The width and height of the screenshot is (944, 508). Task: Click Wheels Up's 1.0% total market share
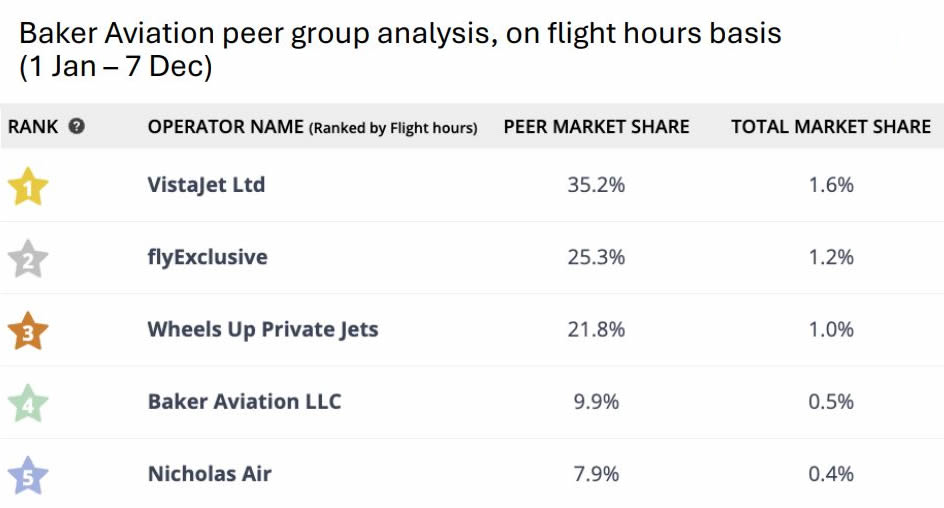click(831, 329)
